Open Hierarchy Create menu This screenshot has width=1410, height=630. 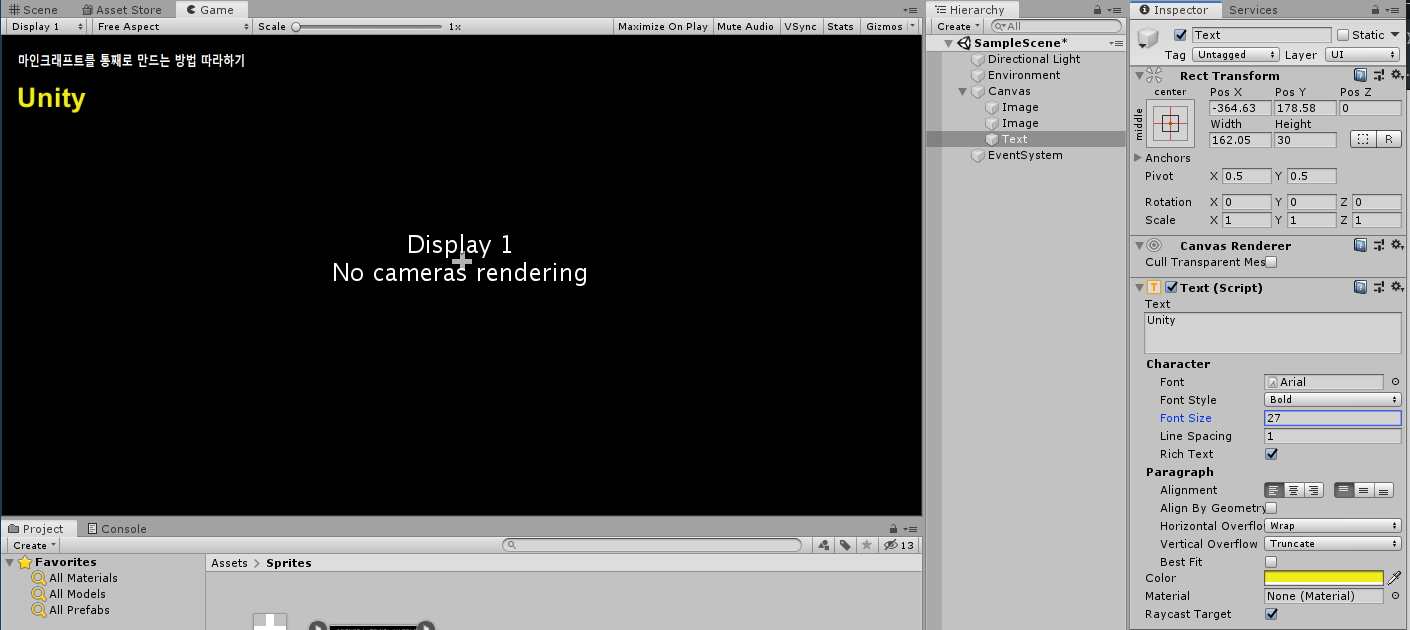click(957, 27)
